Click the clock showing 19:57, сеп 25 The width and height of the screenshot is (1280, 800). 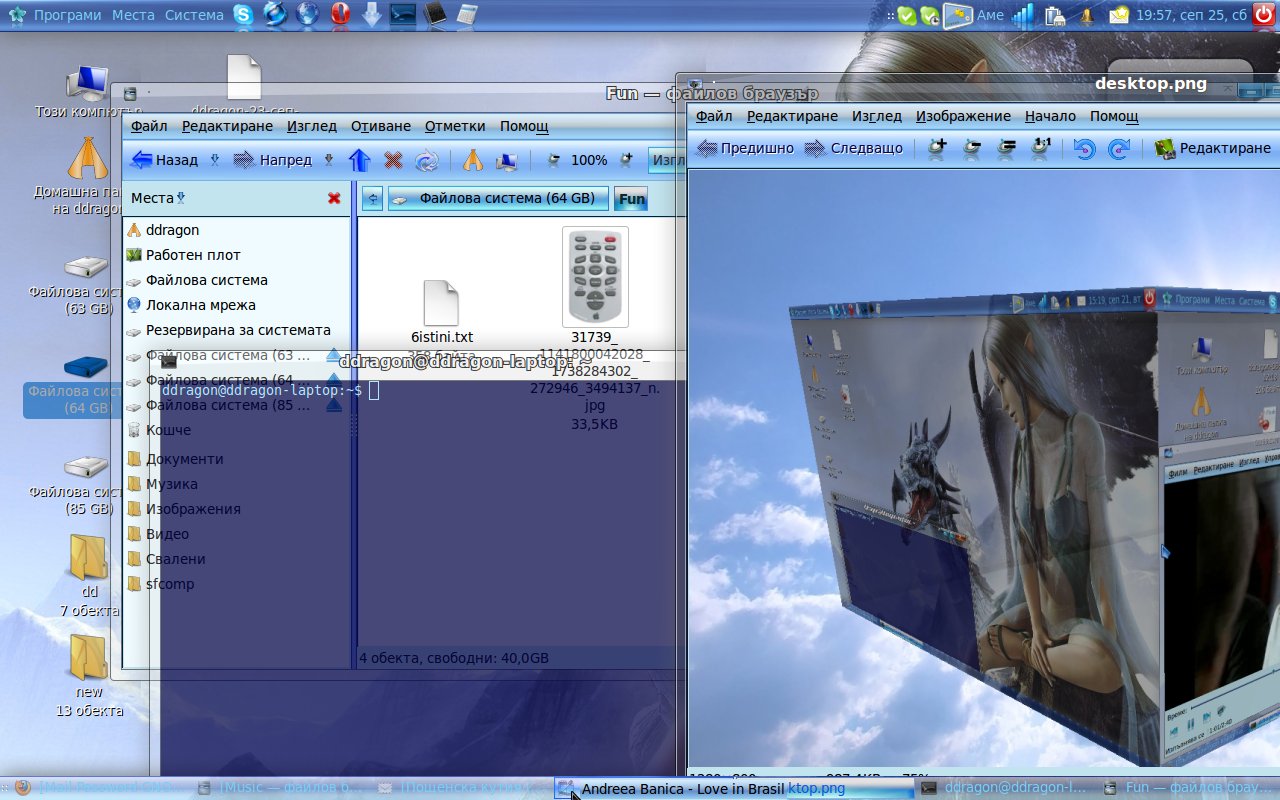pos(1192,15)
